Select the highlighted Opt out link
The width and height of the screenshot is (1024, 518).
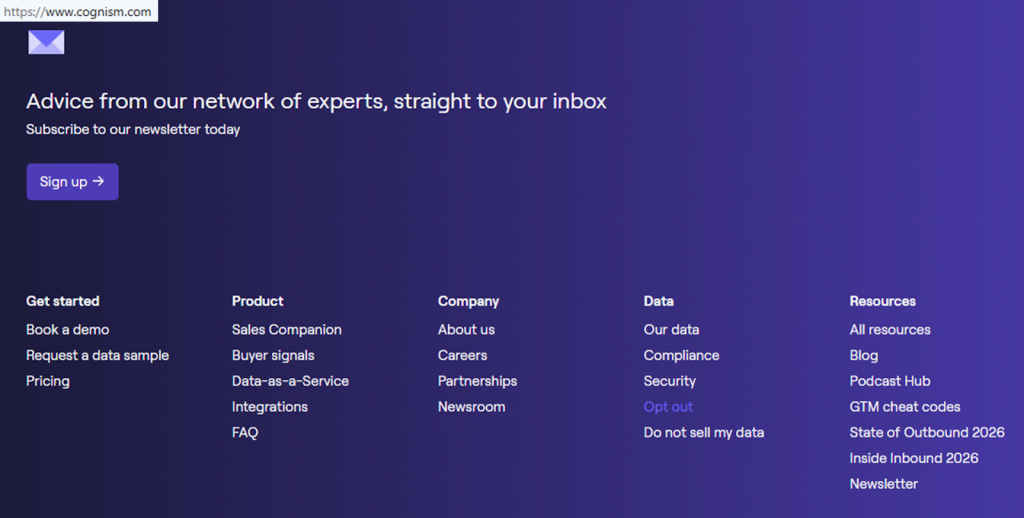(668, 407)
